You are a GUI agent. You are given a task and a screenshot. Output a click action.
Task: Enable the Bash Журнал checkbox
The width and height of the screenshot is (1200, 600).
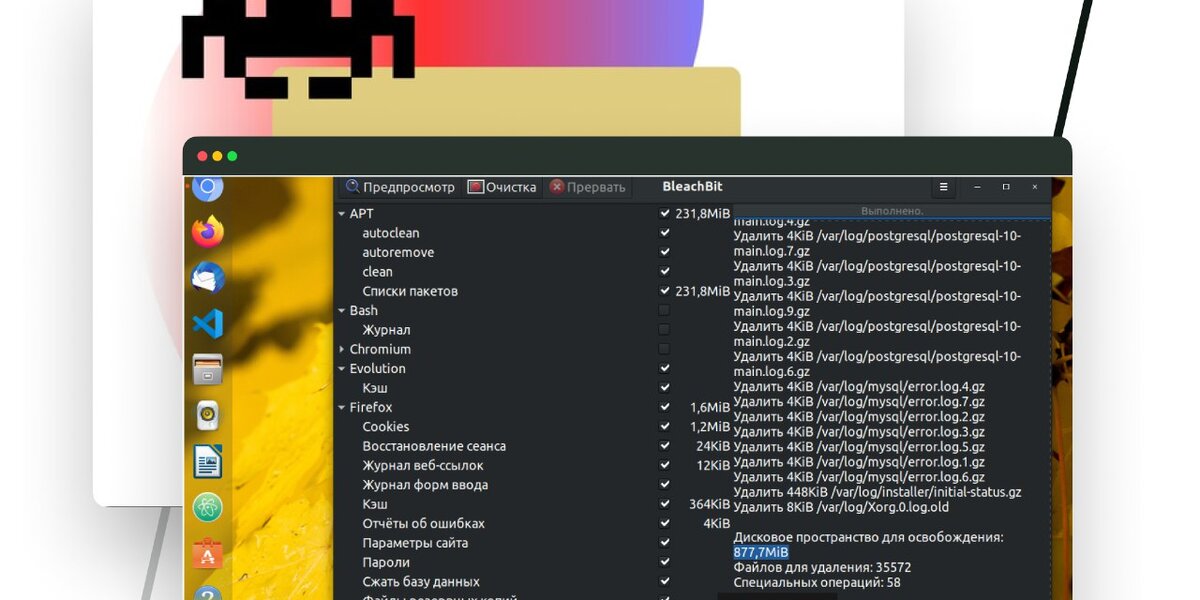pyautogui.click(x=665, y=330)
